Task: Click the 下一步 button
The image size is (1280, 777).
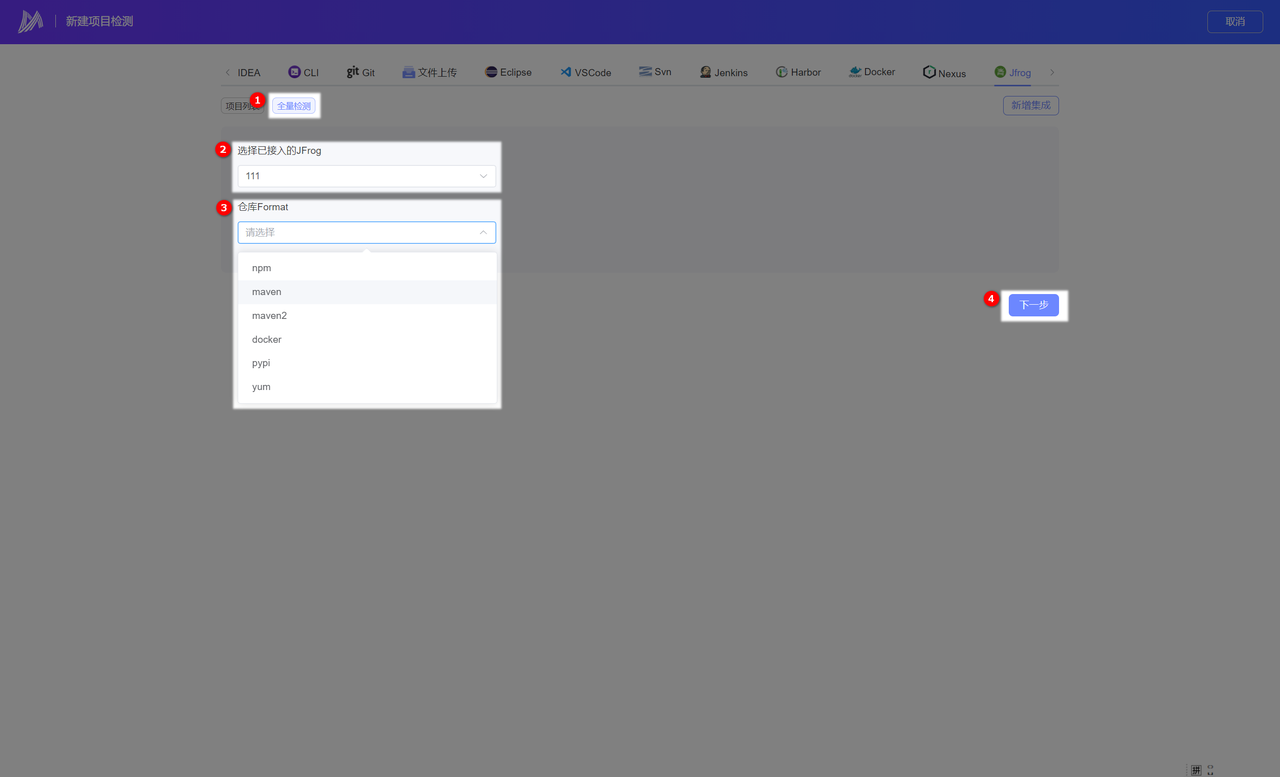Action: pyautogui.click(x=1033, y=305)
